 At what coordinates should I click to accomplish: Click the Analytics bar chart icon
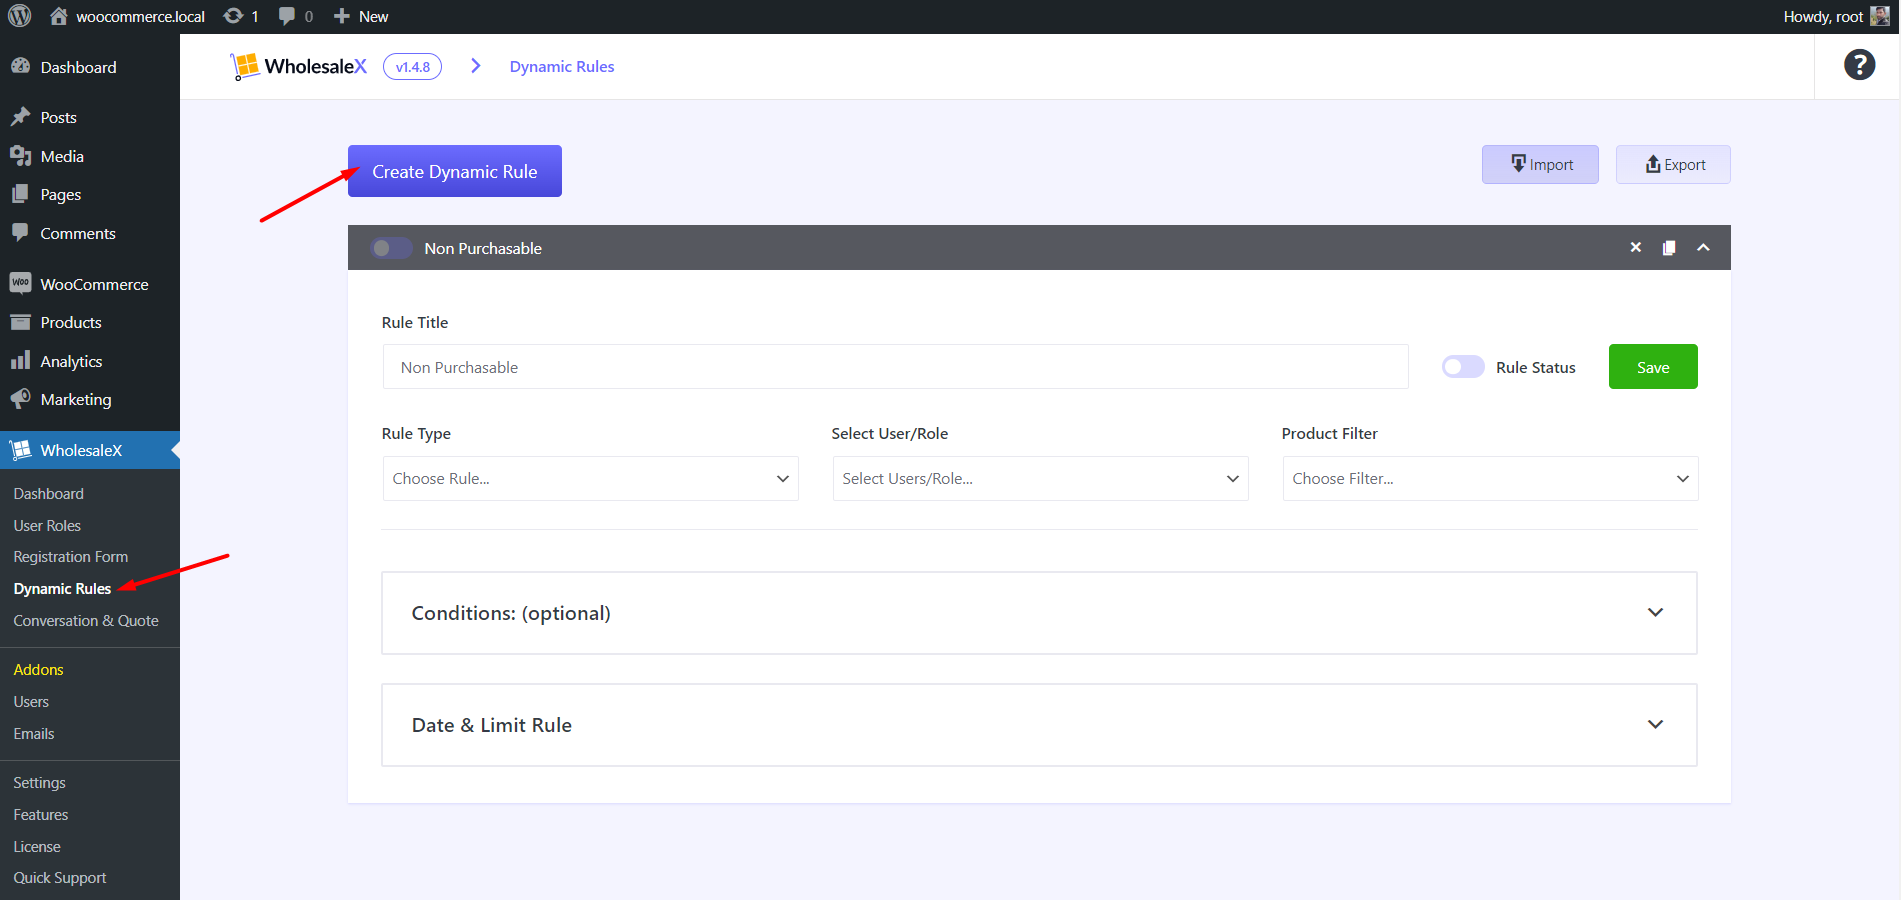click(20, 360)
